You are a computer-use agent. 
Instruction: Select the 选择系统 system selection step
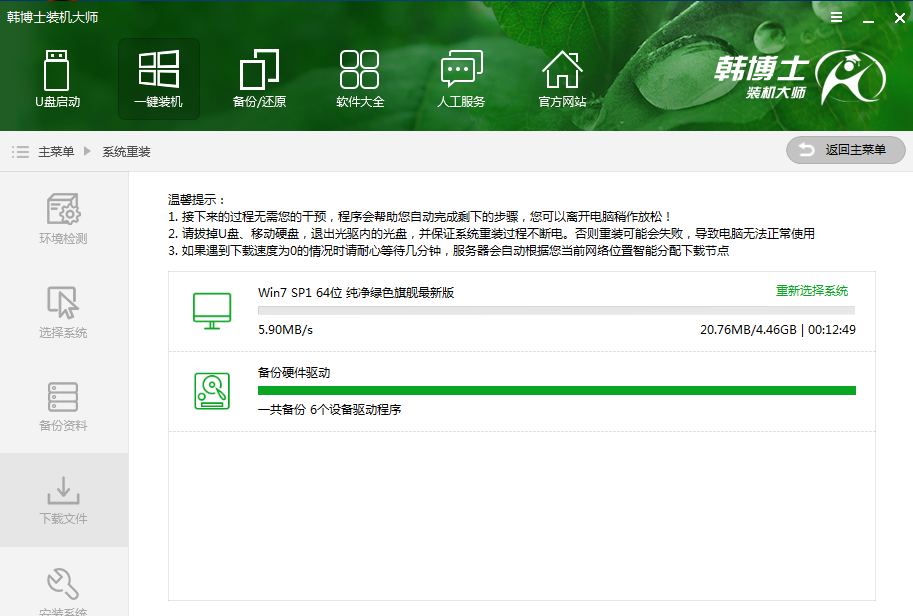(63, 310)
